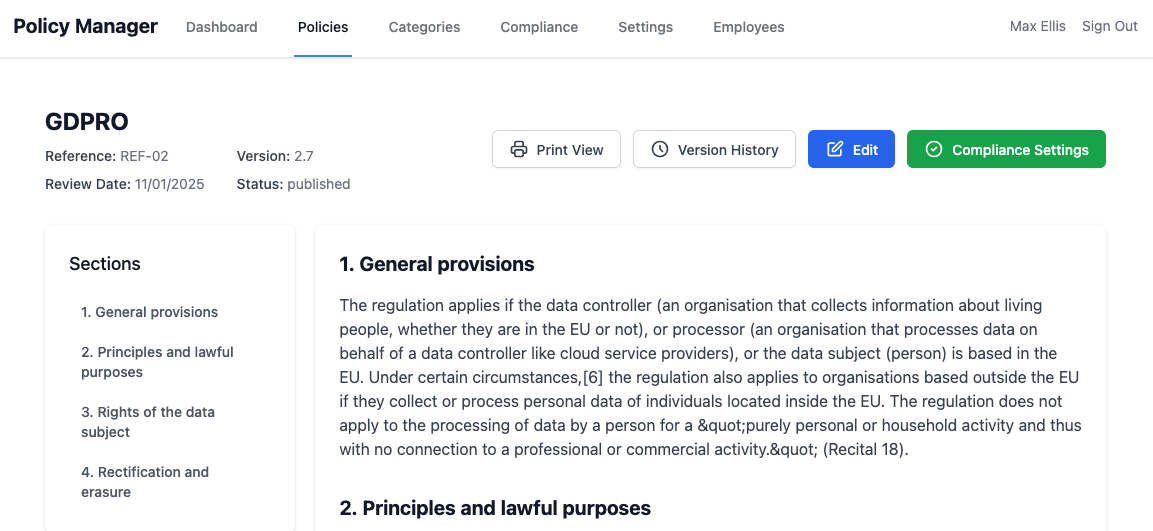
Task: Switch to the Policies tab
Action: pyautogui.click(x=323, y=27)
